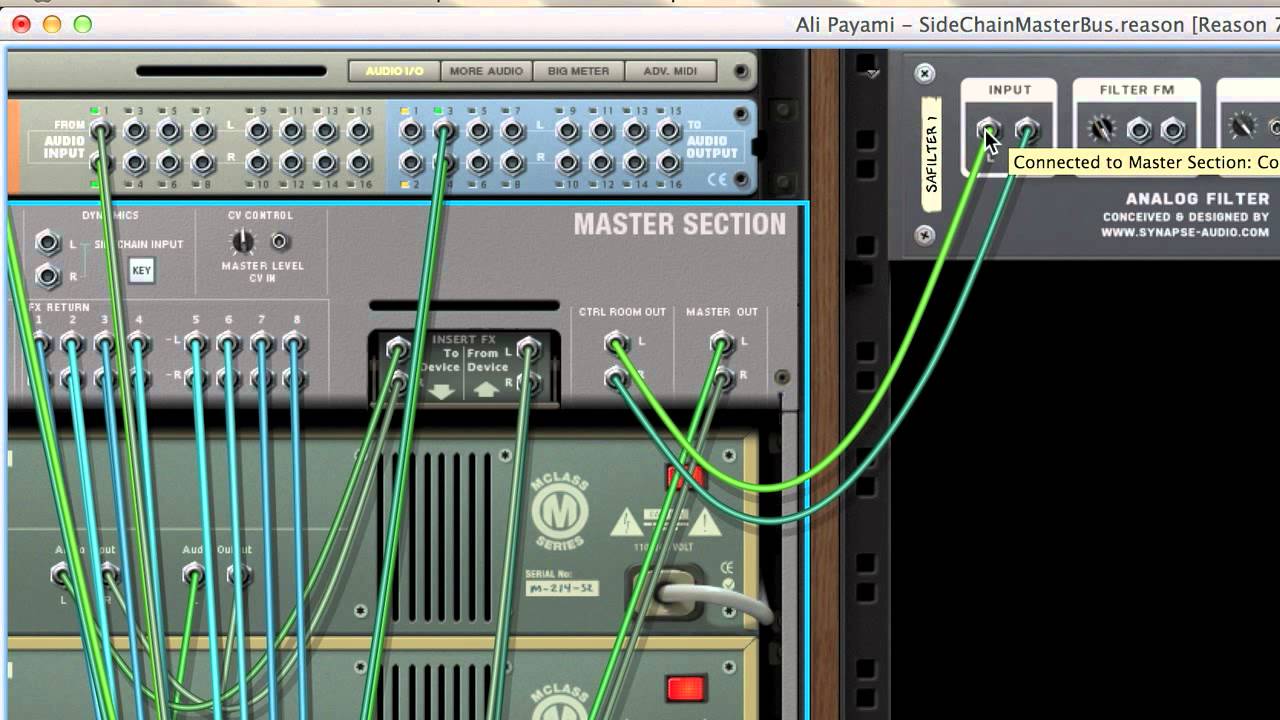Screen dimensions: 1280x720
Task: Click the SideChainMasterBus.reason window title
Action: (1051, 24)
